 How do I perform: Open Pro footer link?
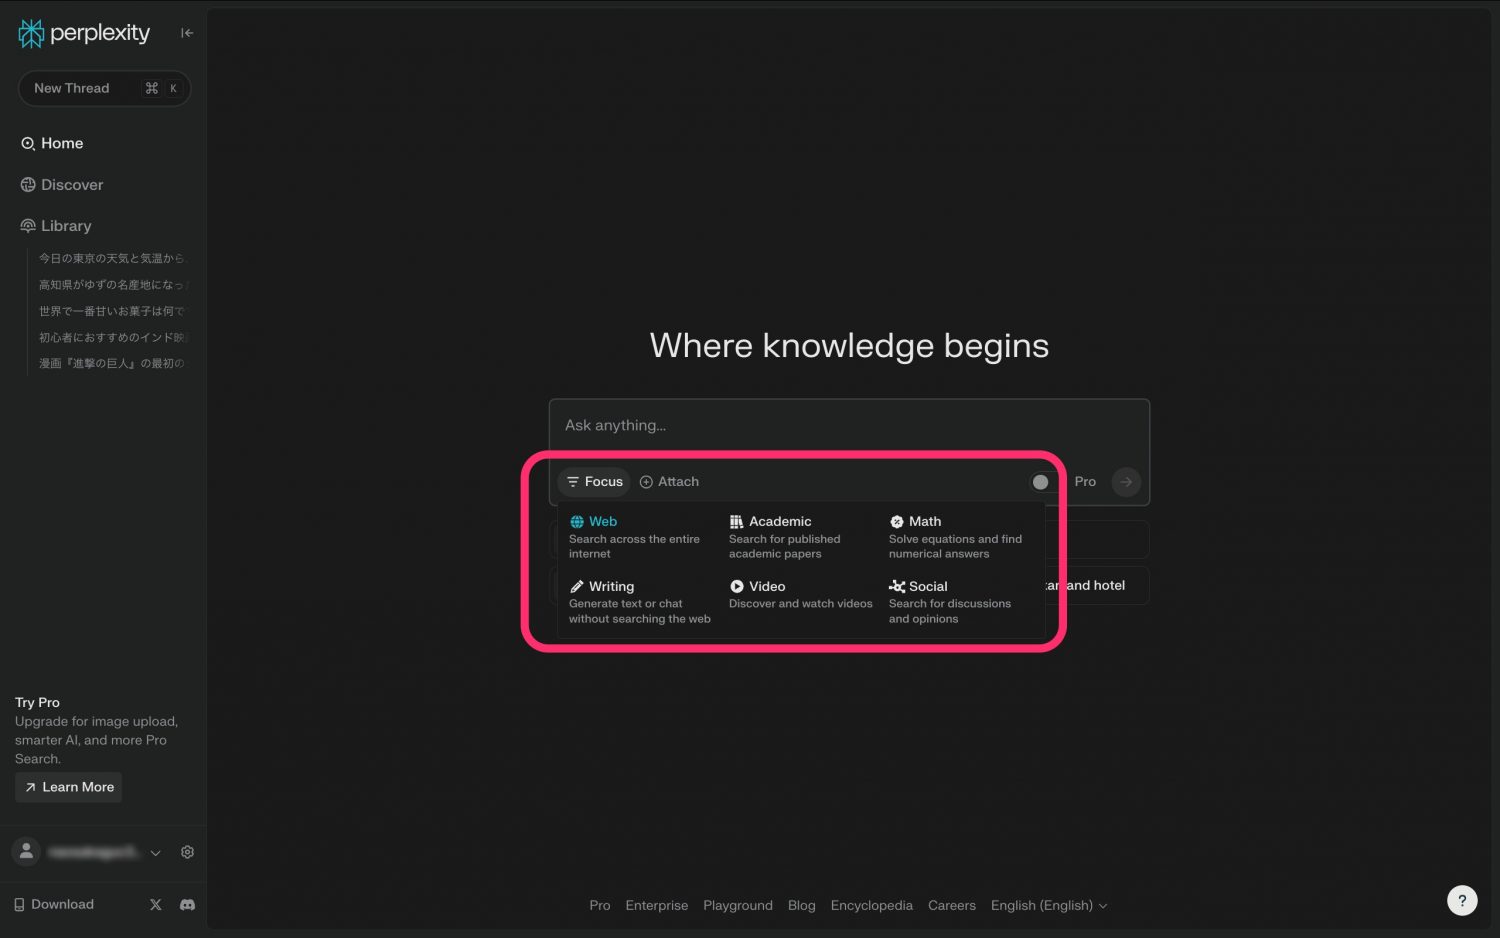tap(600, 905)
